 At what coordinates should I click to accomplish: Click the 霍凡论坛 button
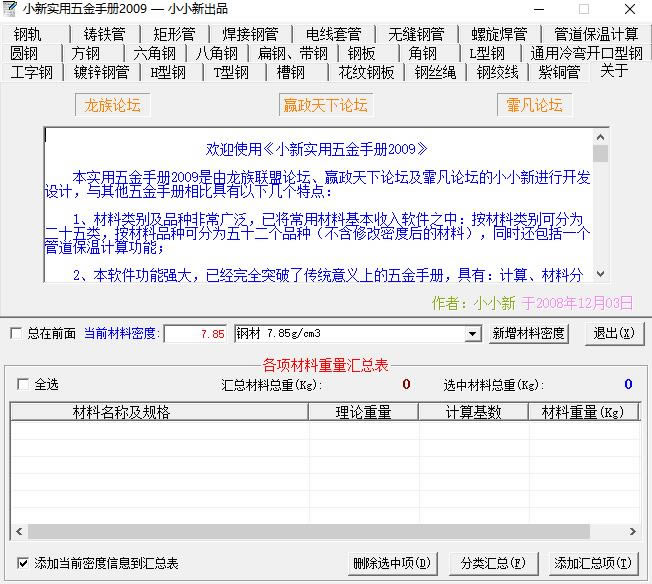point(534,105)
